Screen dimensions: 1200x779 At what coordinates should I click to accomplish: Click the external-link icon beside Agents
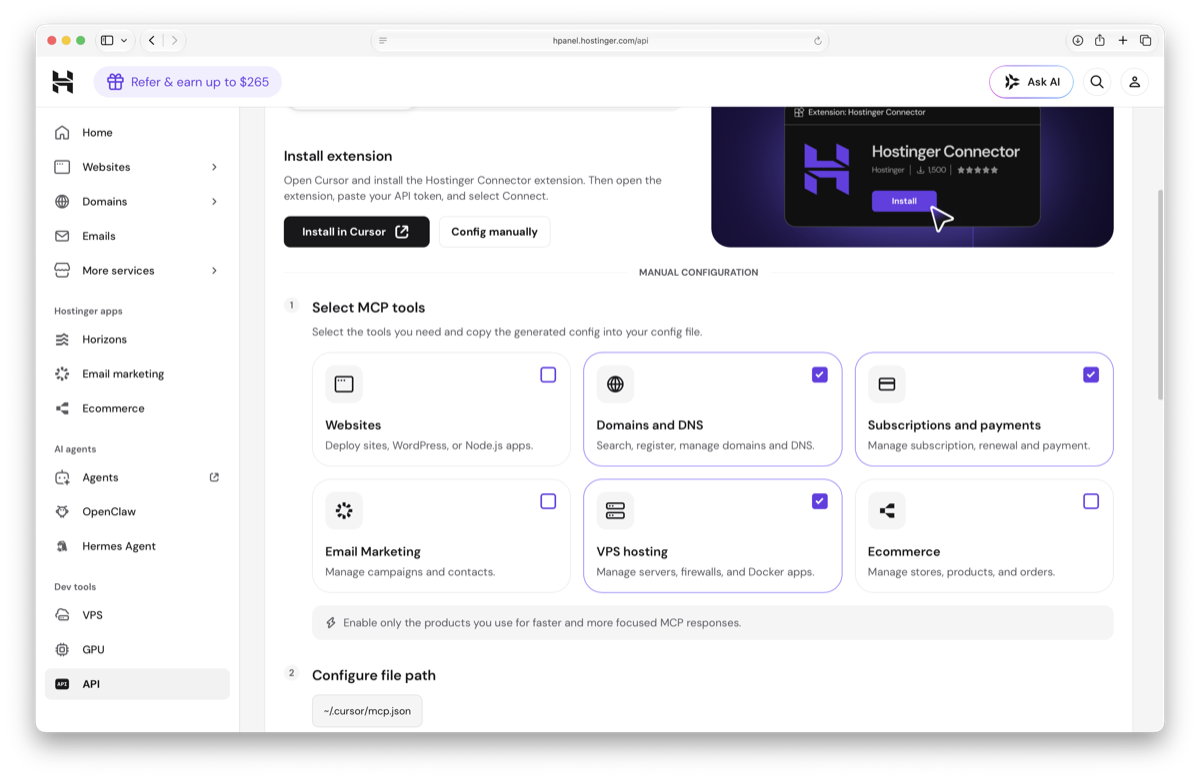coord(214,477)
